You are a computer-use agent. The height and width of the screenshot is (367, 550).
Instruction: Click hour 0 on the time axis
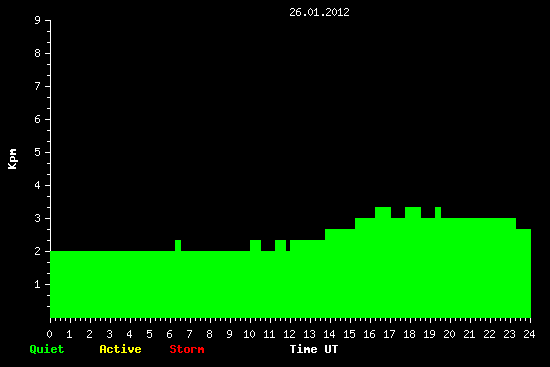click(x=49, y=334)
